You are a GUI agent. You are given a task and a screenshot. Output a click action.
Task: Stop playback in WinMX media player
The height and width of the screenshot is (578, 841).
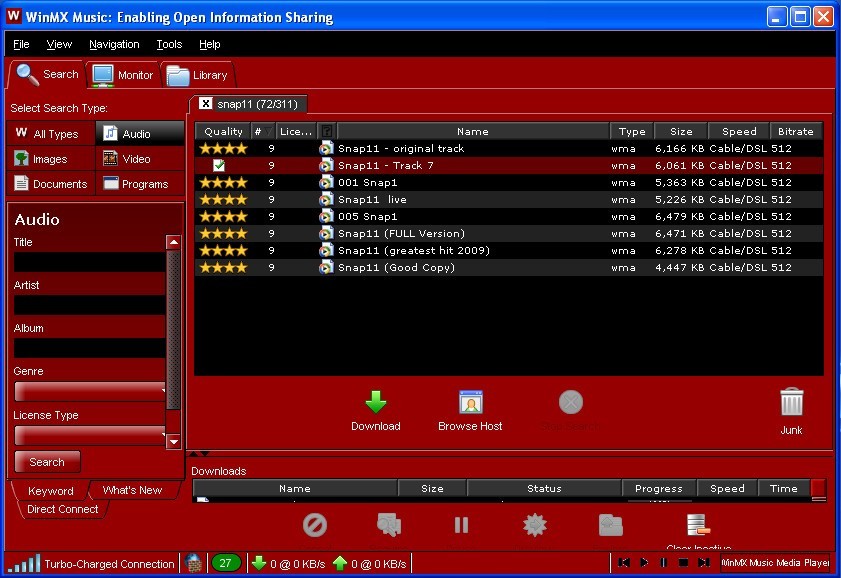[x=683, y=563]
